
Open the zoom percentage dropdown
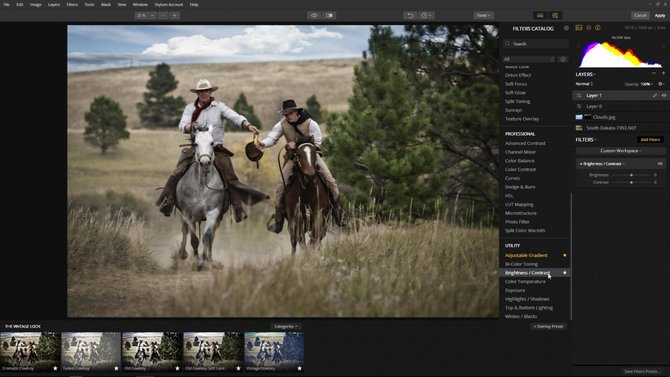coord(145,15)
